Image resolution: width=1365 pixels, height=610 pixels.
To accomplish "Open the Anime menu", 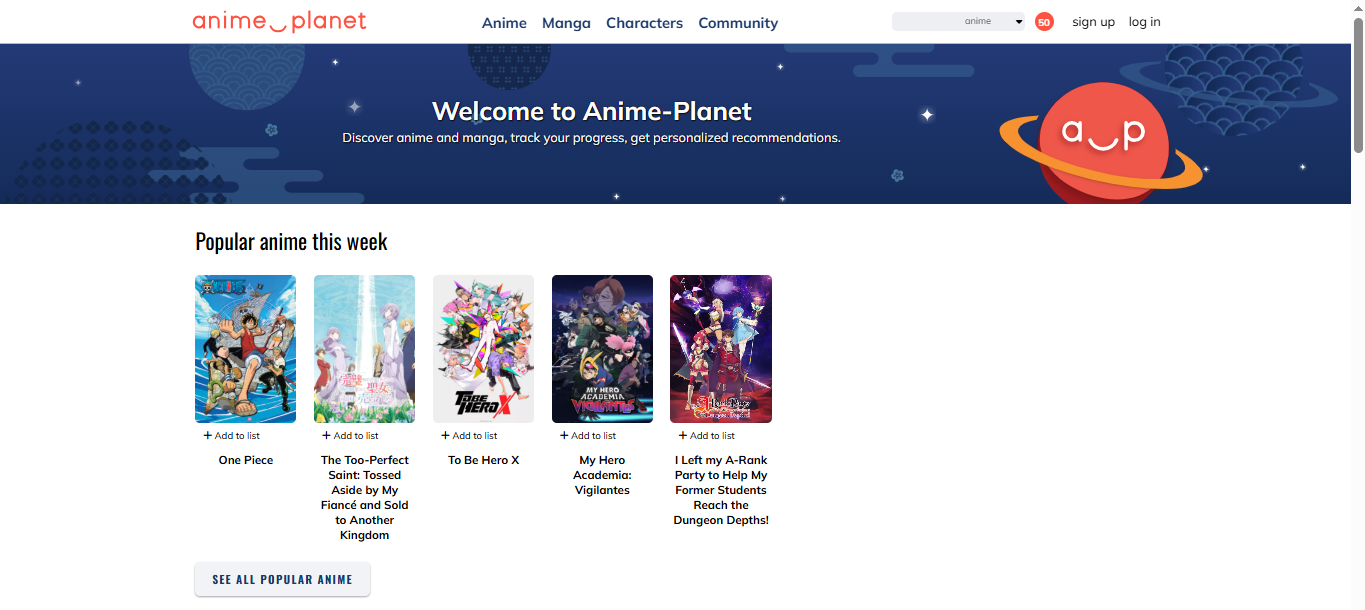I will pyautogui.click(x=504, y=23).
